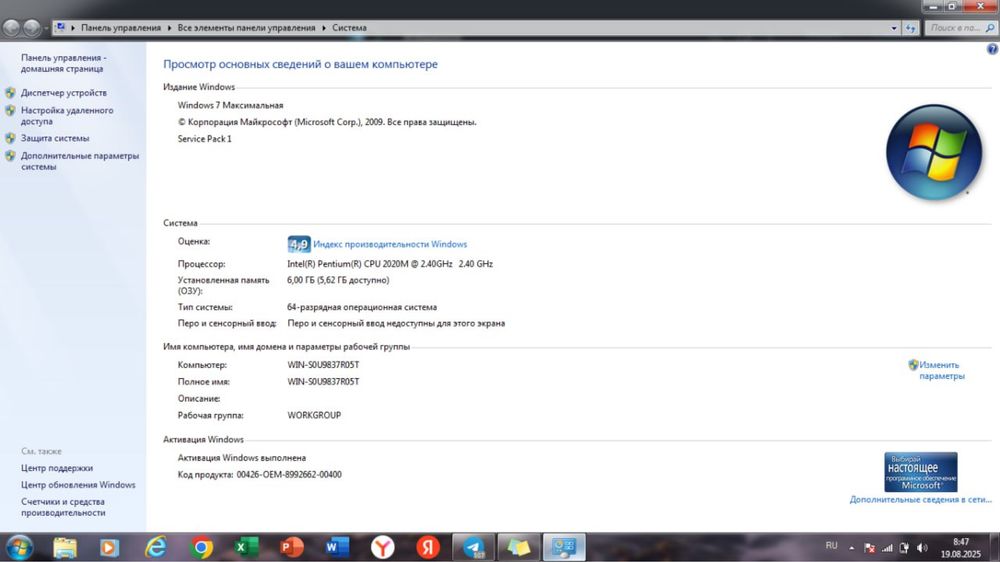Viewport: 1000px width, 562px height.
Task: Open Настройка удаленного доступа
Action: [x=67, y=115]
